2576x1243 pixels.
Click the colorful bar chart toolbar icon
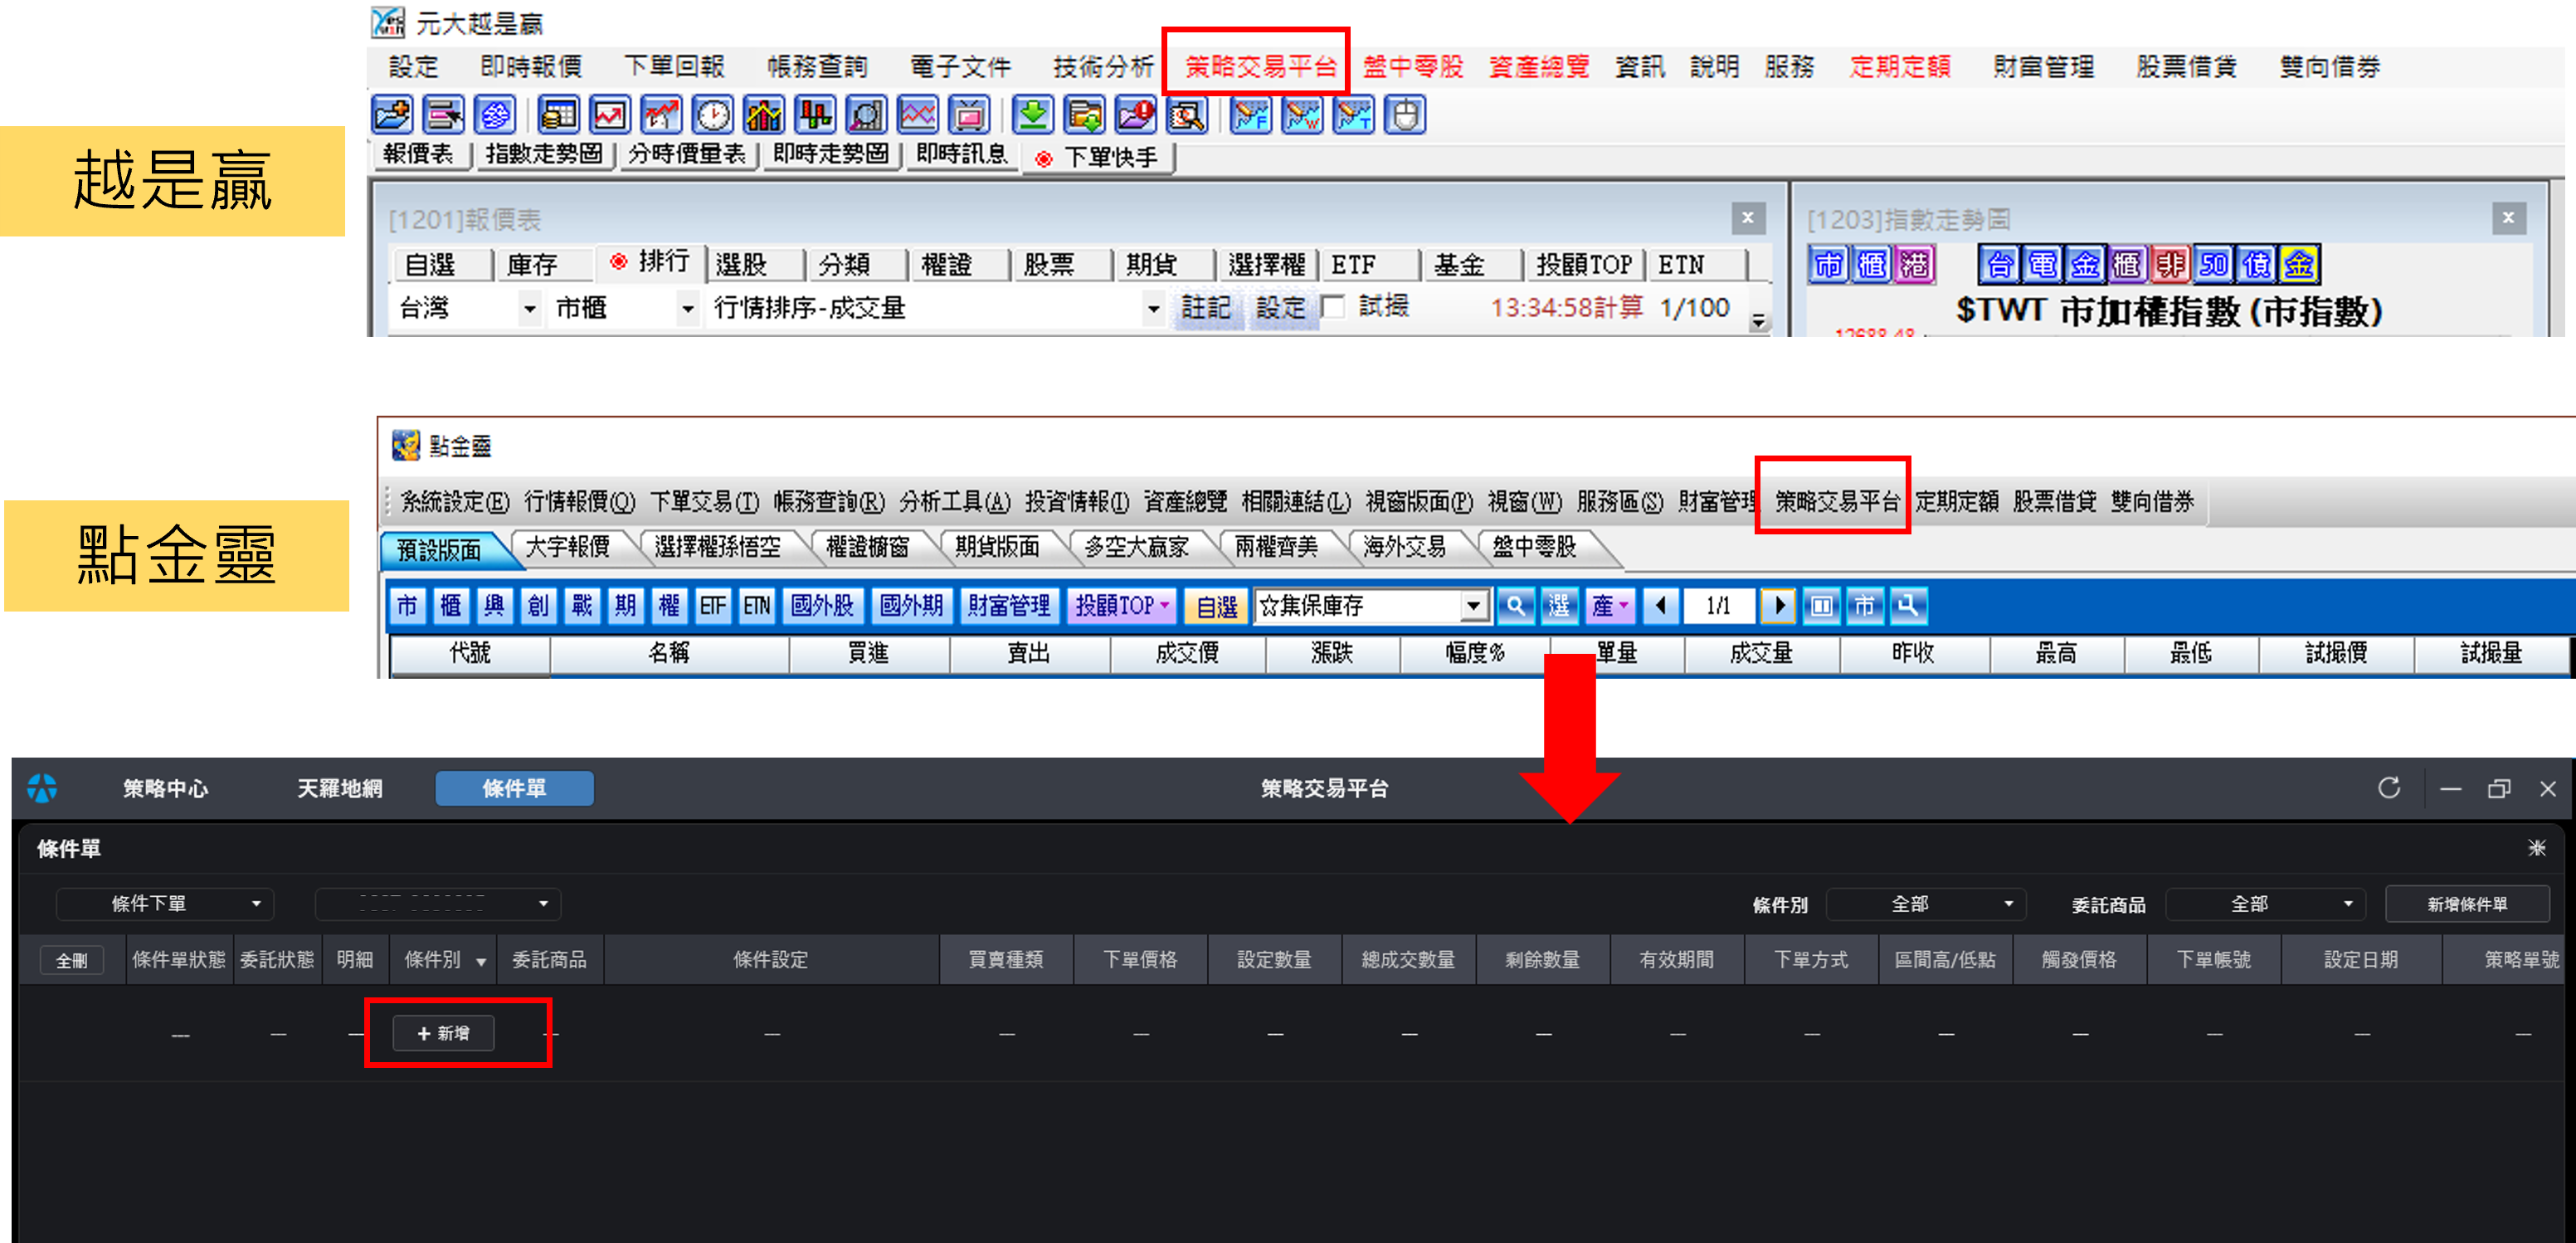click(764, 115)
